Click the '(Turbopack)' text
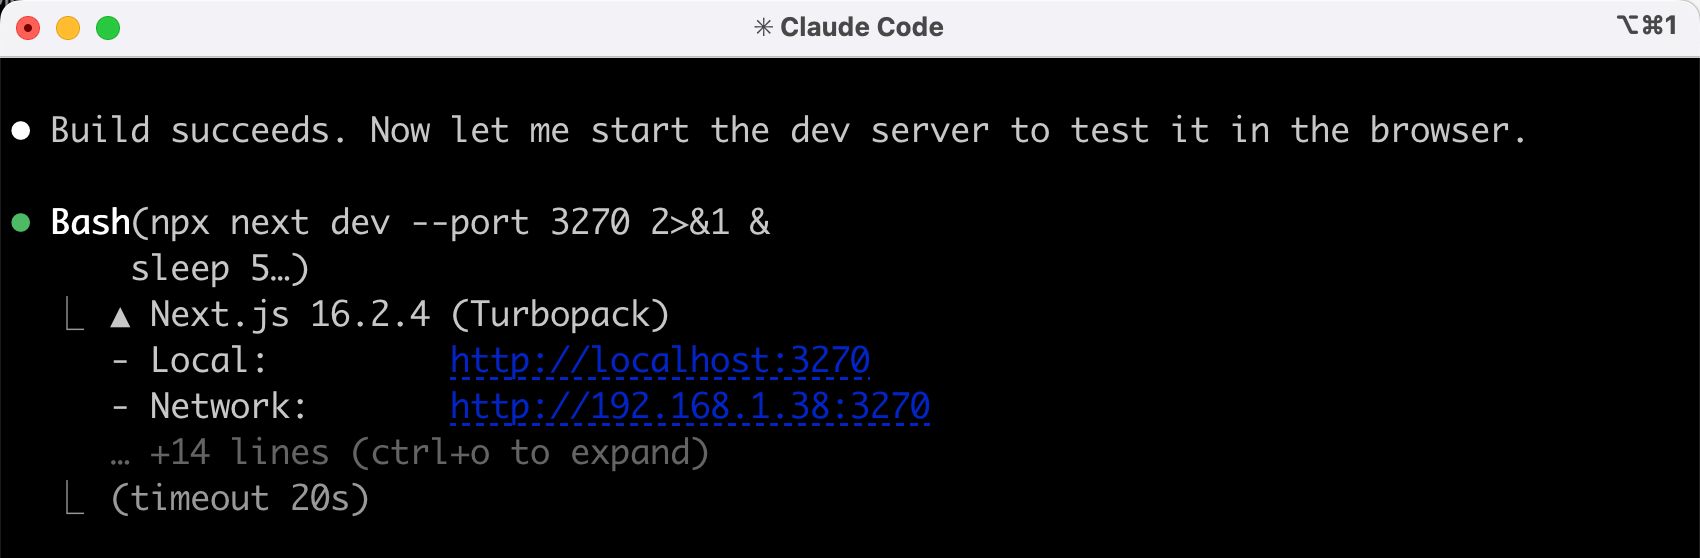Viewport: 1700px width, 558px height. point(560,314)
